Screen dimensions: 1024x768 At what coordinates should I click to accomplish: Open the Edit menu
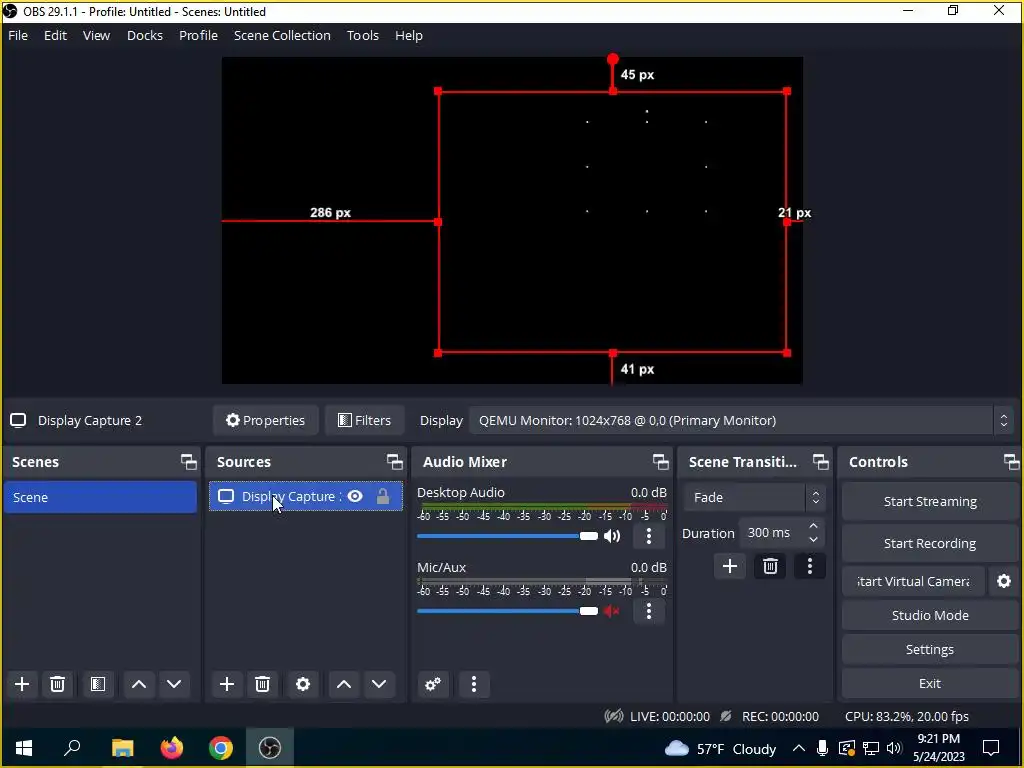(x=56, y=35)
